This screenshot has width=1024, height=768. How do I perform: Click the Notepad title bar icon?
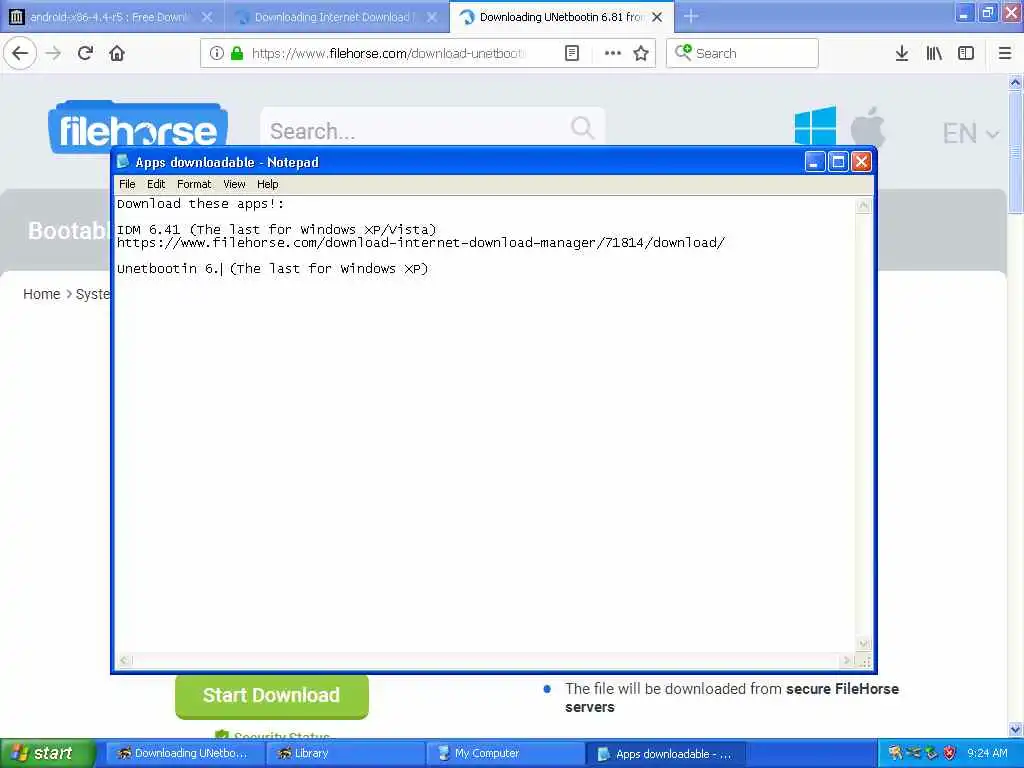coord(123,161)
